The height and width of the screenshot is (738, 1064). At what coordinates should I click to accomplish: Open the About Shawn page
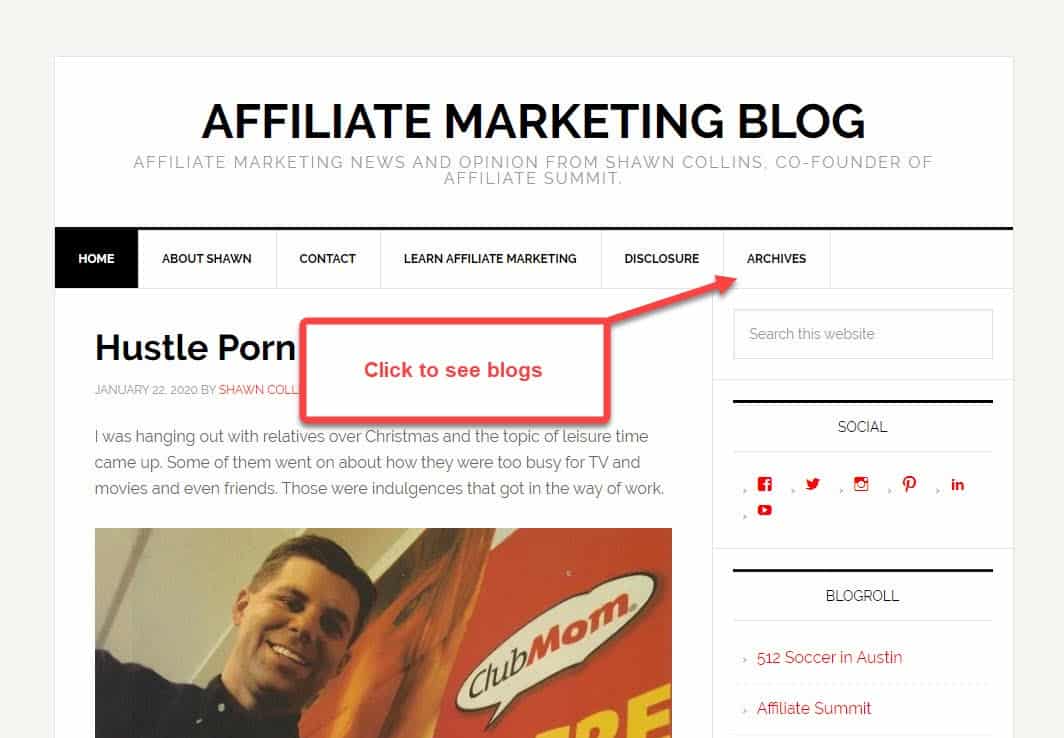207,258
